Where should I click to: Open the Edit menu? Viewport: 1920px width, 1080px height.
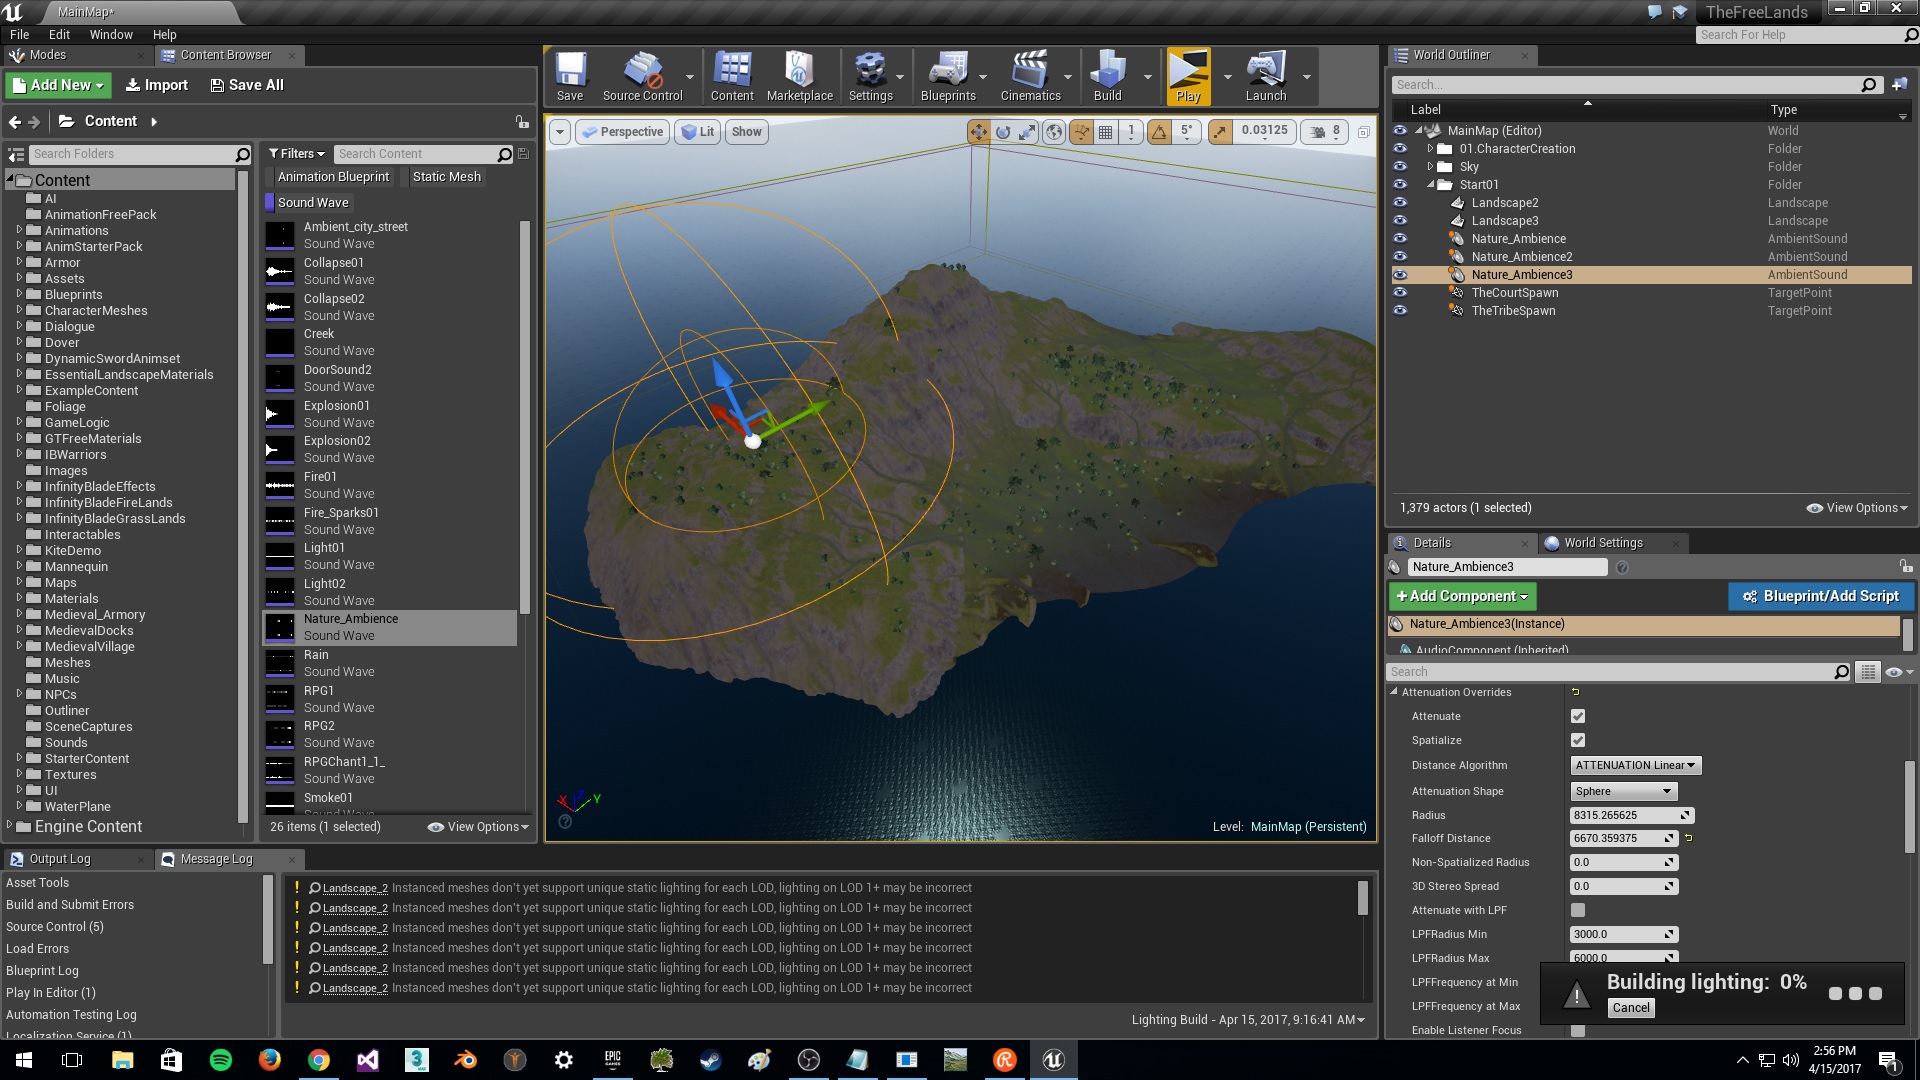click(x=59, y=34)
